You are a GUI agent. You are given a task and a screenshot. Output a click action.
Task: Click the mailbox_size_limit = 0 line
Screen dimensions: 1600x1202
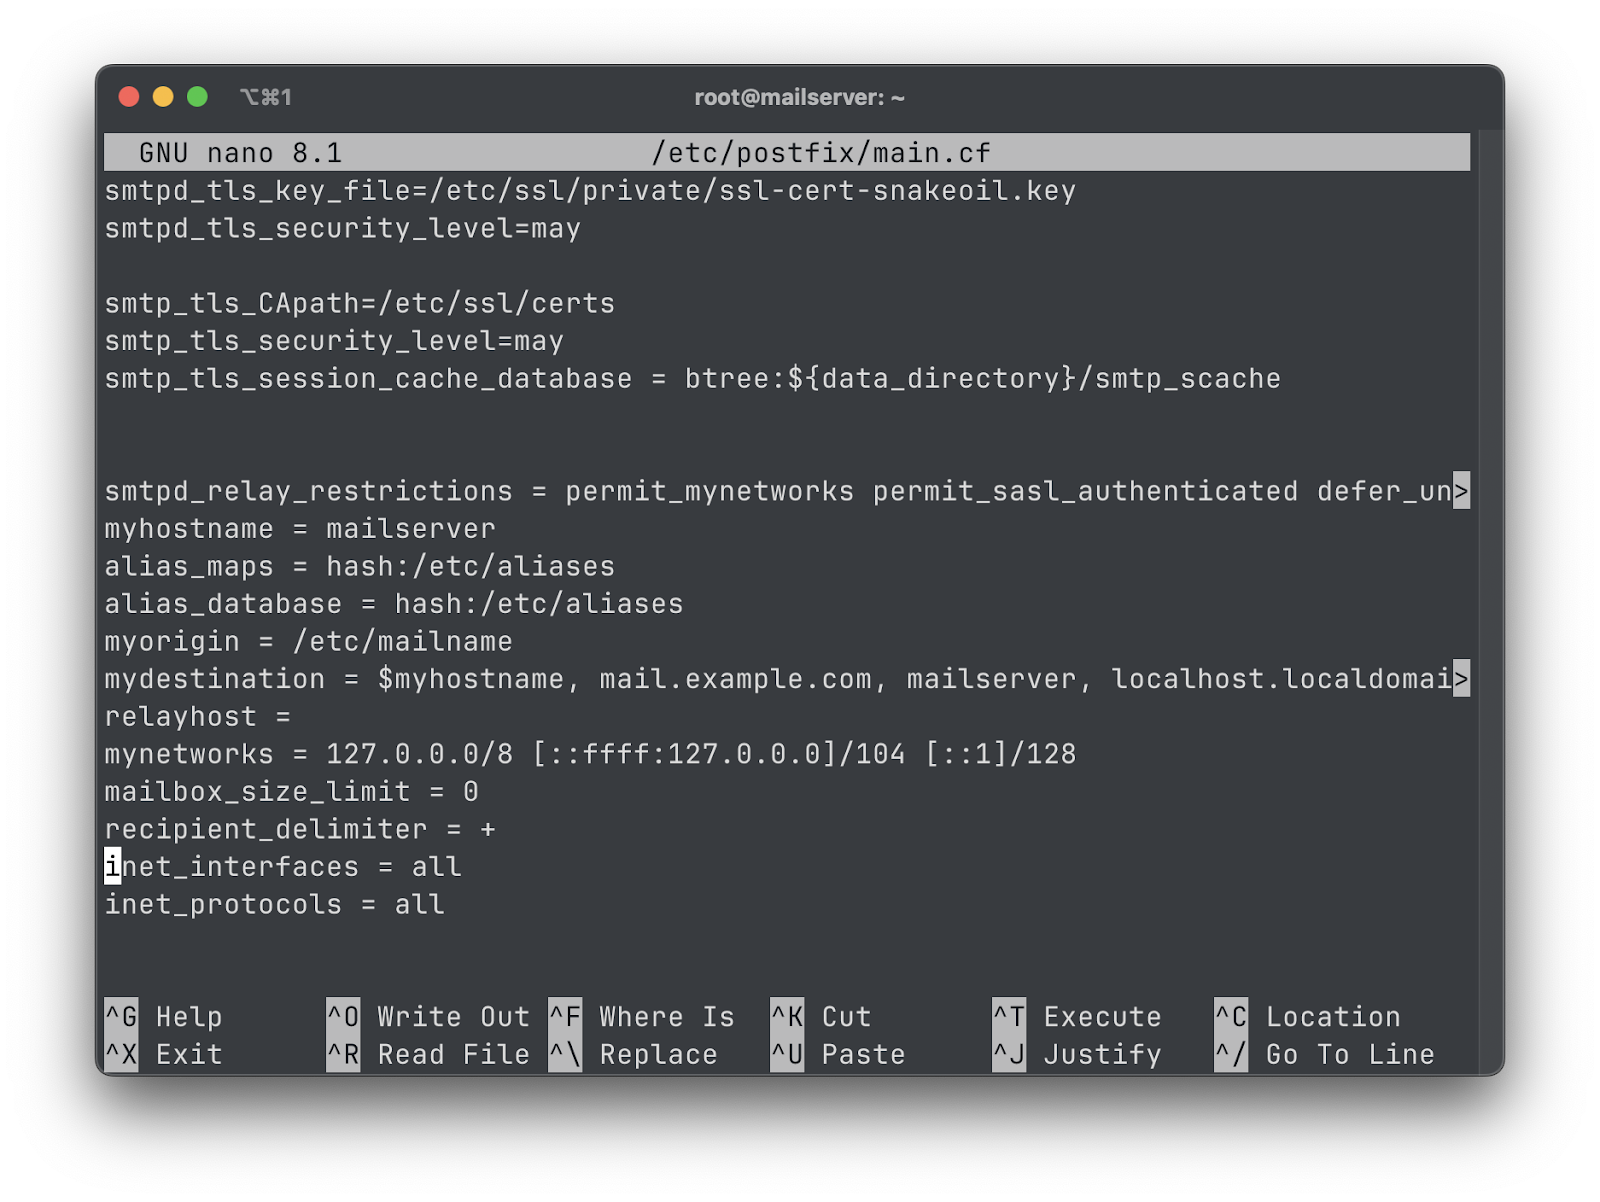tap(292, 791)
